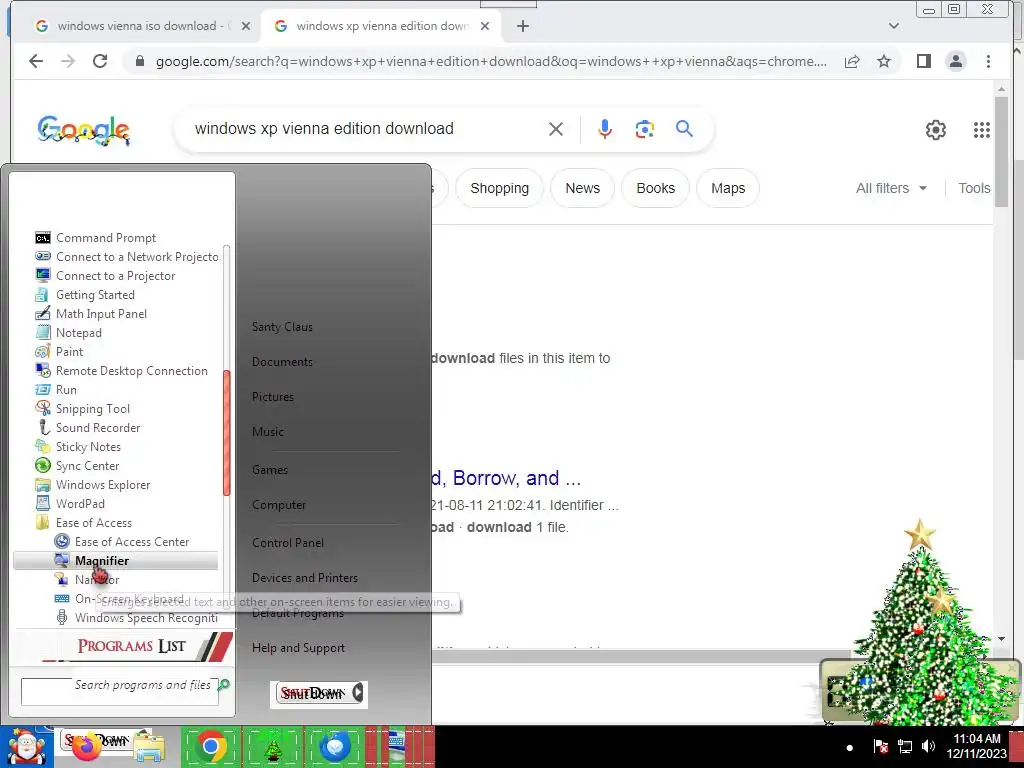Open Chrome tab search dropdown
The width and height of the screenshot is (1024, 768).
pos(894,26)
